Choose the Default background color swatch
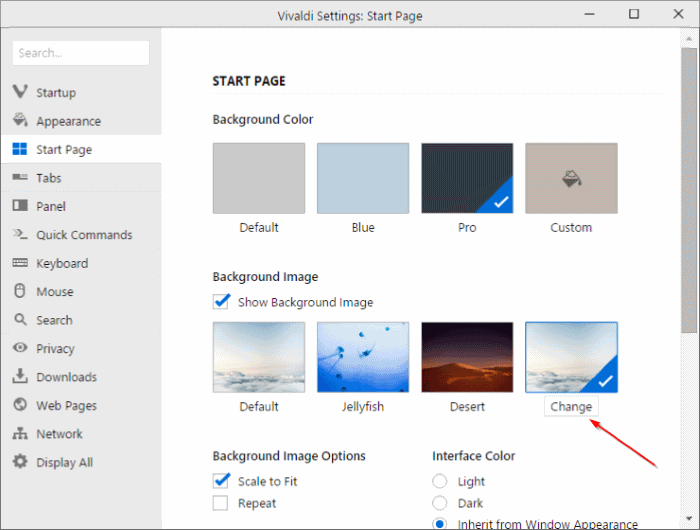700x530 pixels. point(259,178)
